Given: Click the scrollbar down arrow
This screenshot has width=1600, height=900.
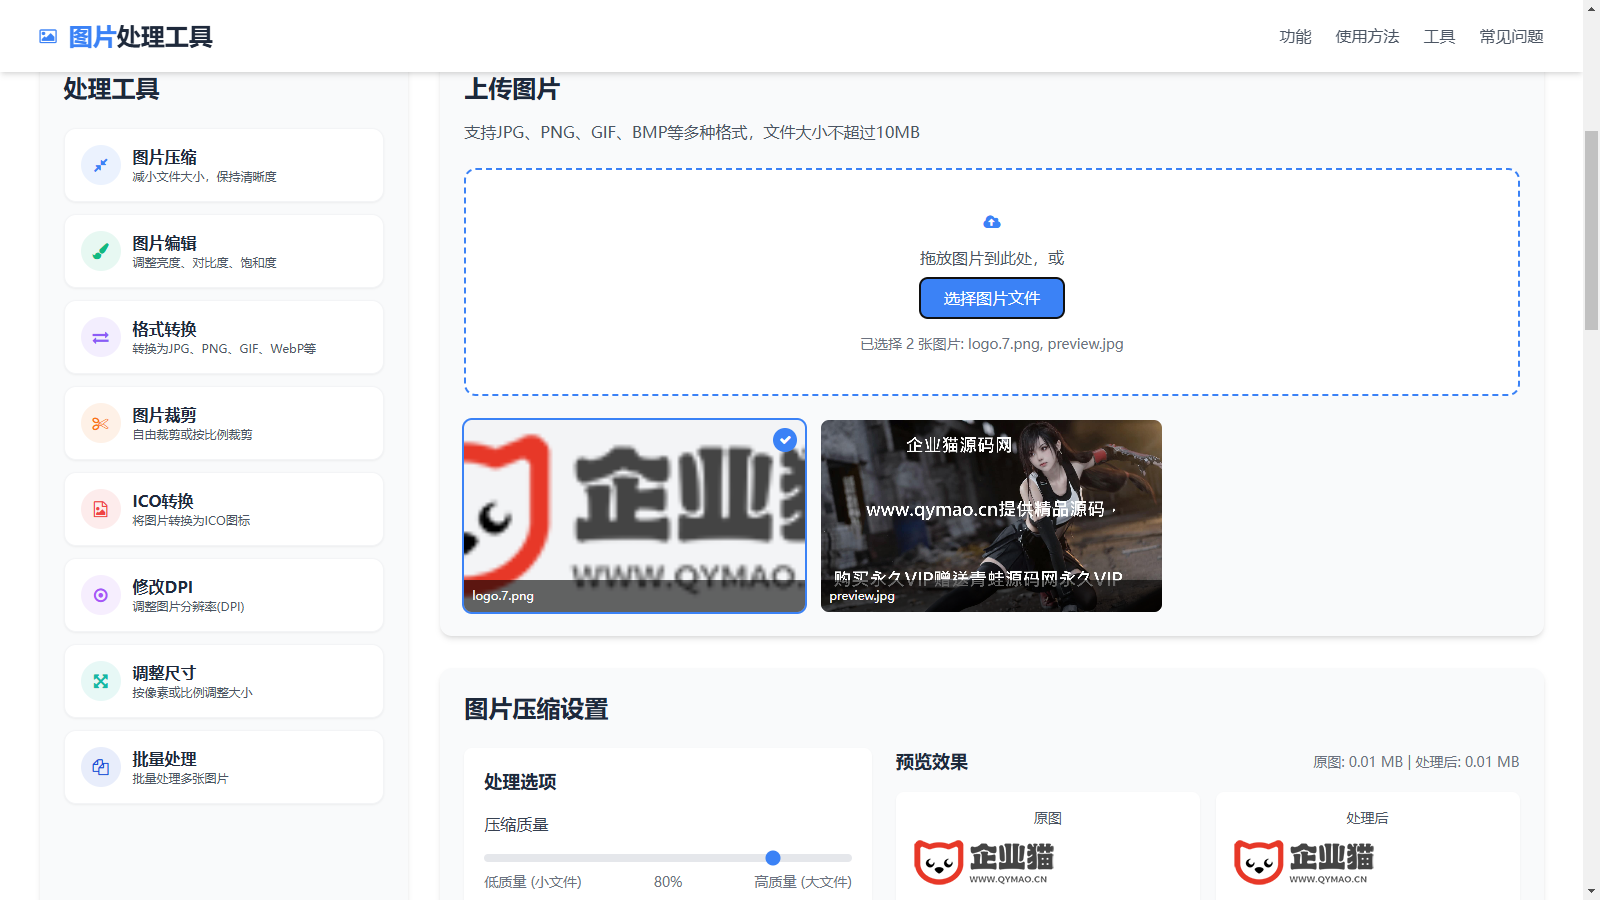Looking at the screenshot, I should point(1591,891).
